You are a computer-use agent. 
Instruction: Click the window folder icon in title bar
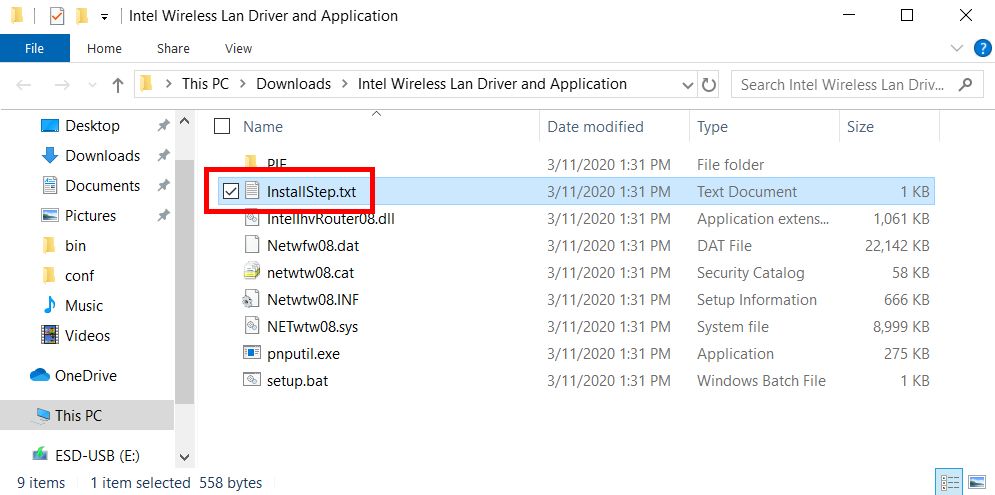17,15
